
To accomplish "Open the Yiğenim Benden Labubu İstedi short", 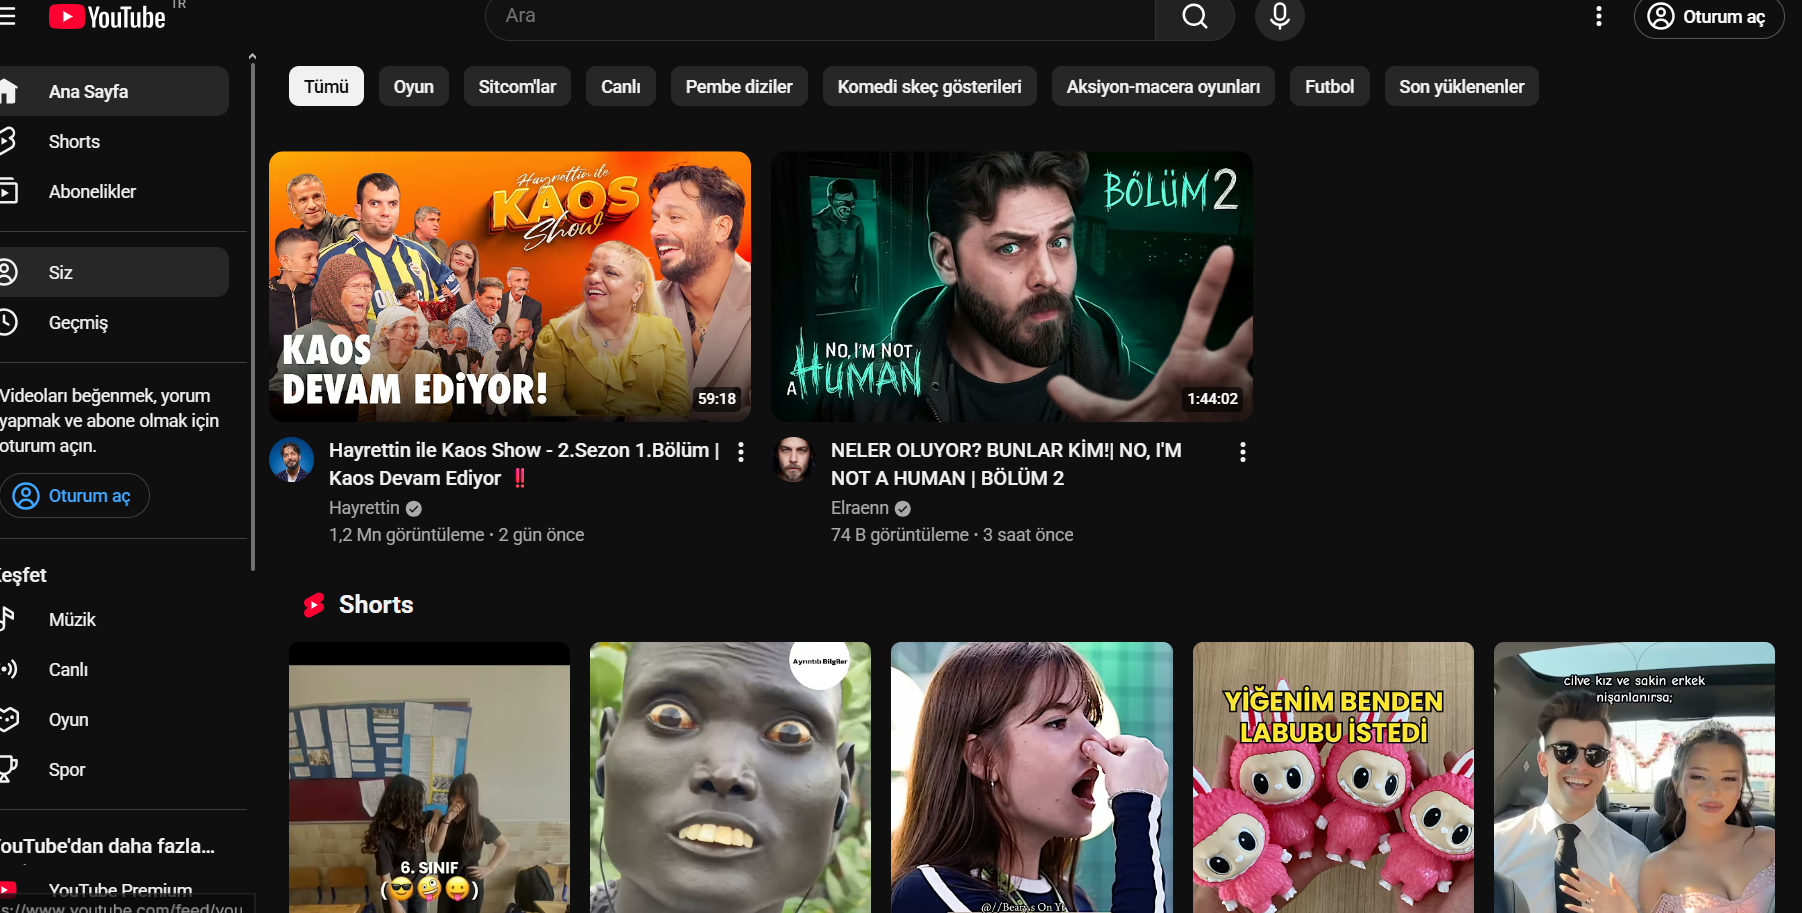I will tap(1333, 777).
